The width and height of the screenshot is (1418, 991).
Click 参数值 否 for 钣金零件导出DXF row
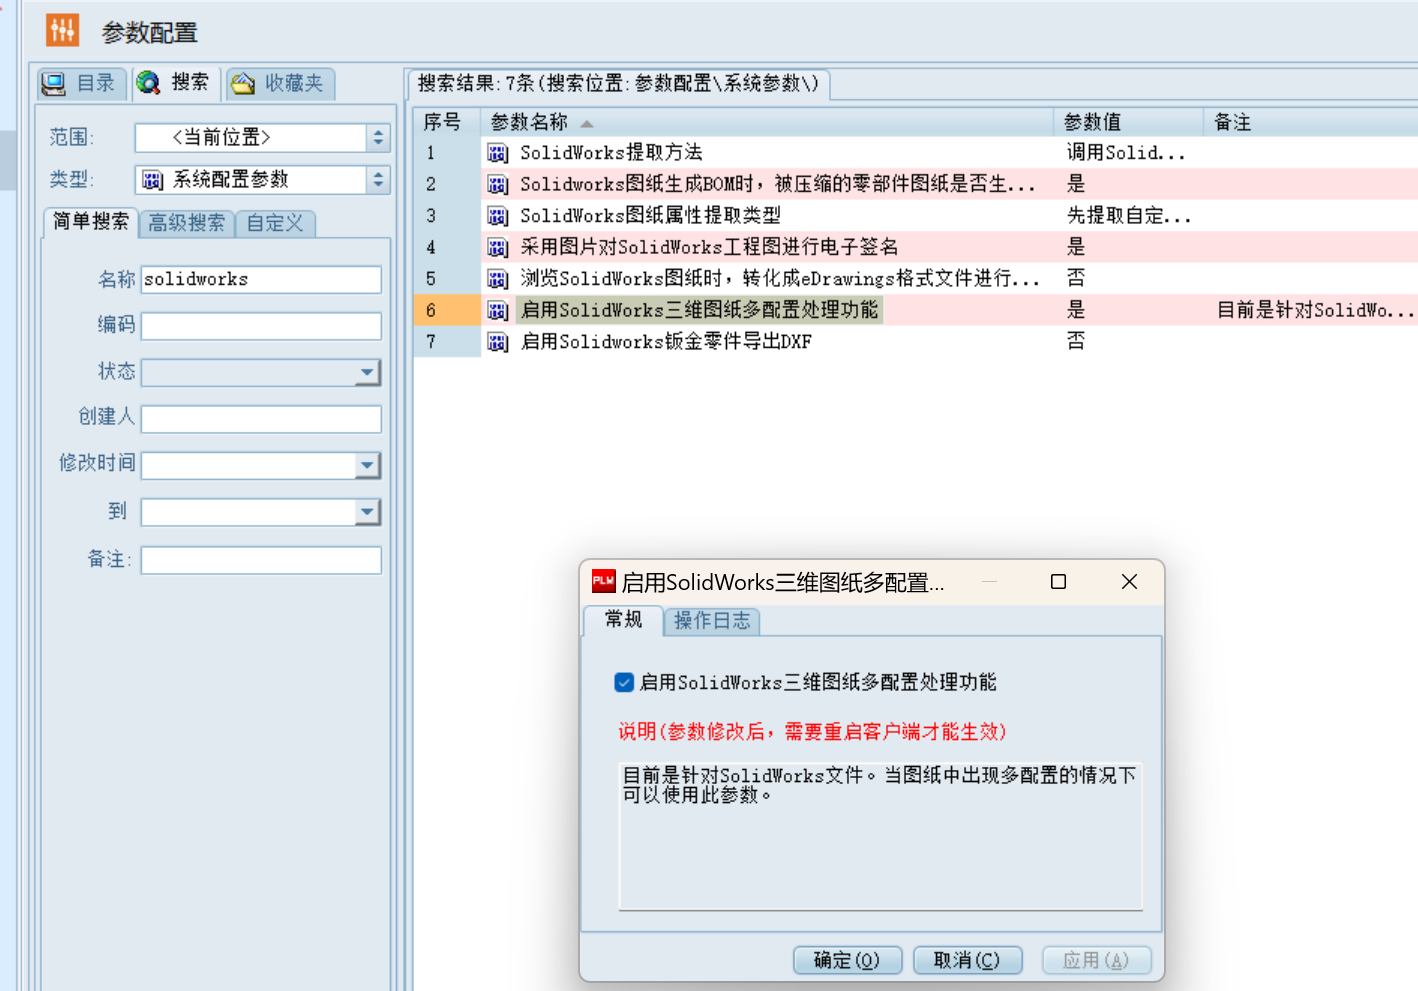tap(1076, 342)
